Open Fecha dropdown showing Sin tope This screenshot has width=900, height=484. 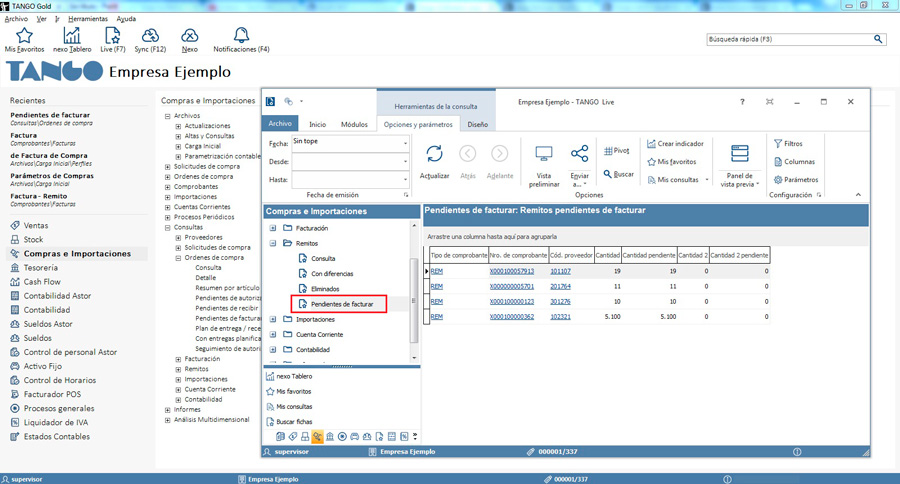[405, 144]
